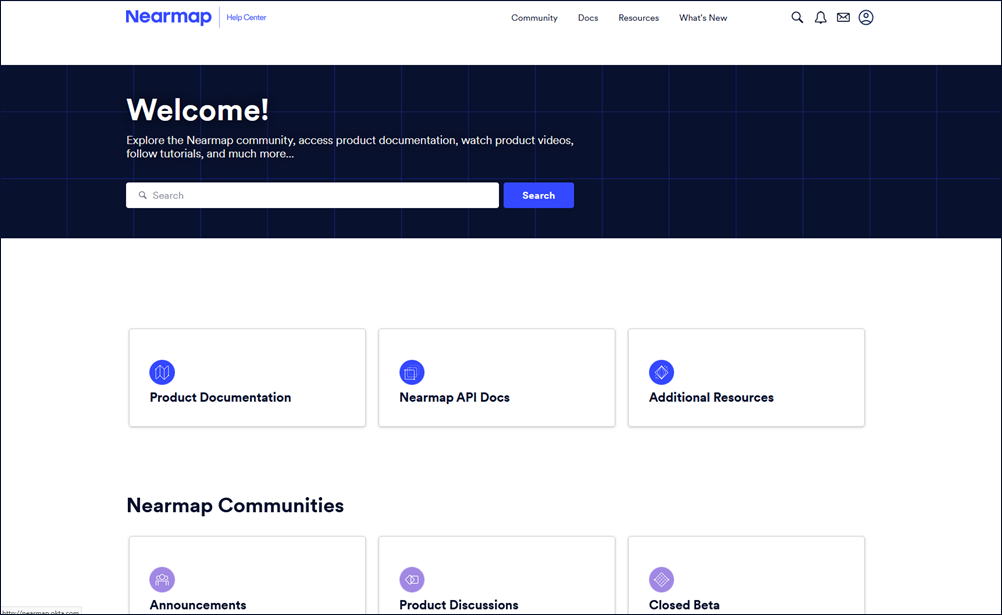This screenshot has height=615, width=1002.
Task: Click the Nearmap API Docs icon
Action: coord(412,372)
